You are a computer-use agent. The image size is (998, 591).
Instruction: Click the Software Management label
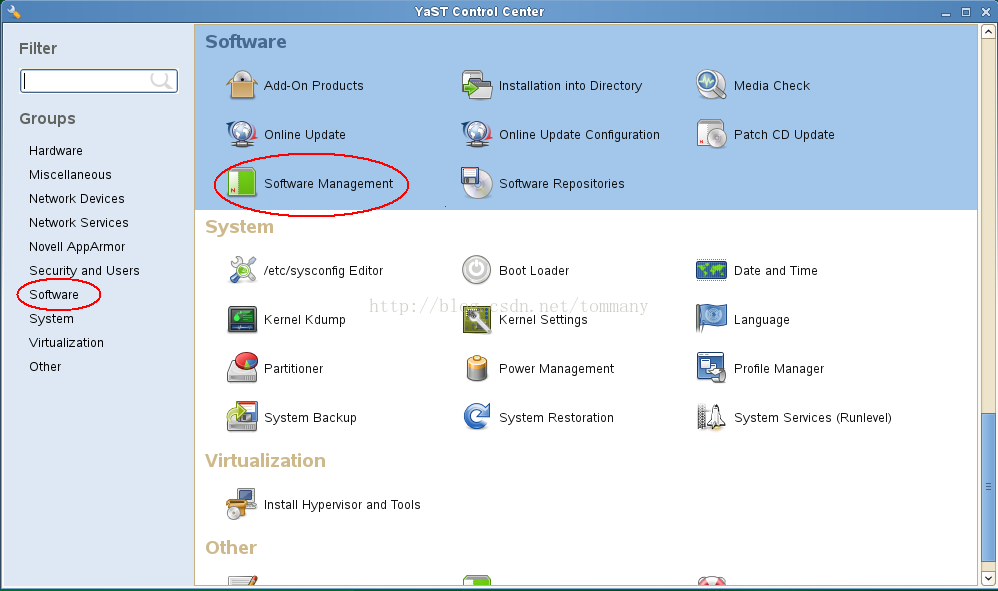click(x=328, y=184)
